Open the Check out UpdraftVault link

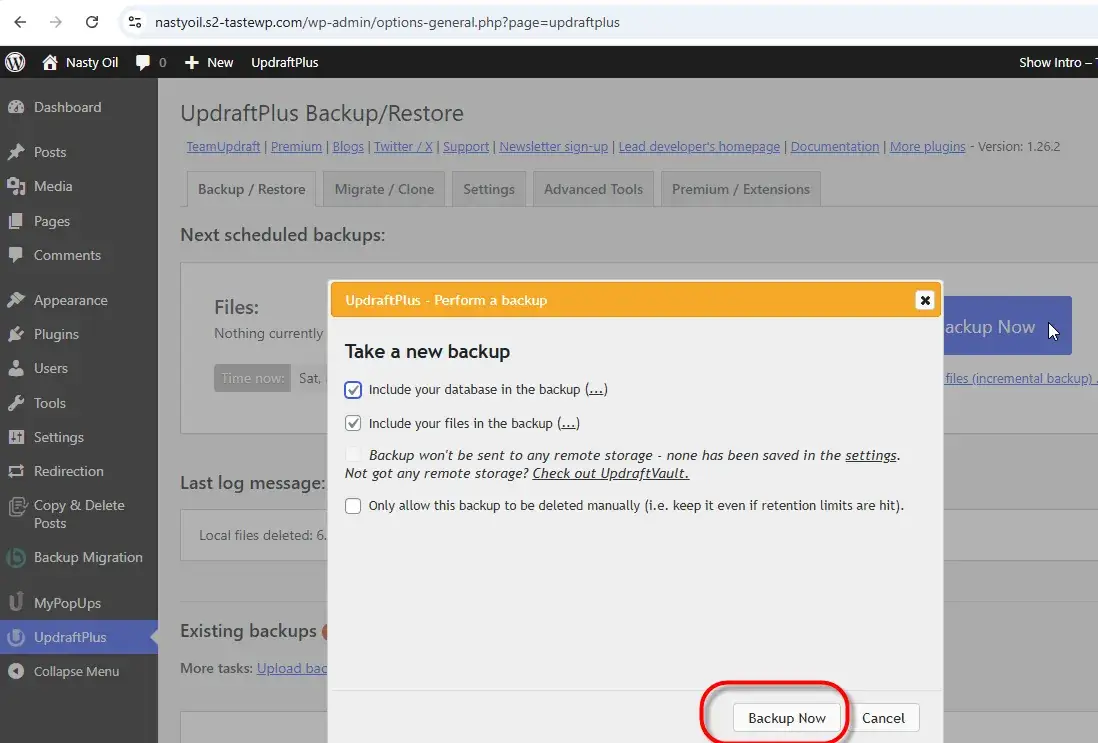coord(610,473)
